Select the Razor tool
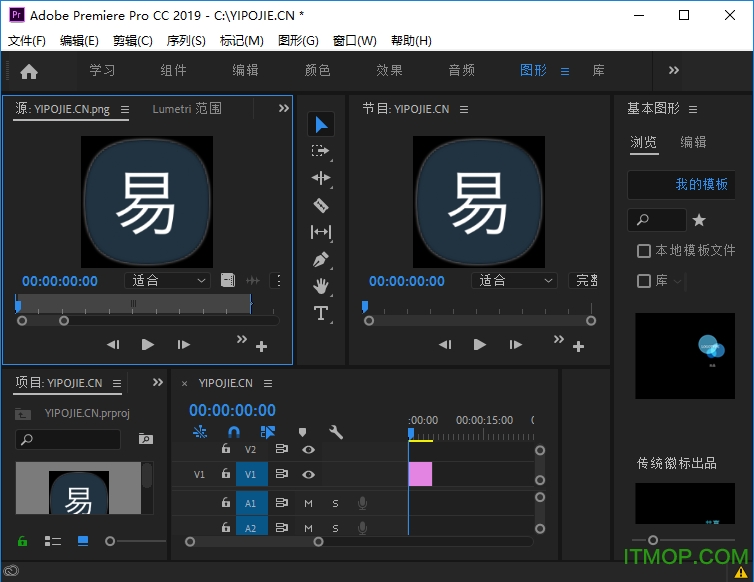754x582 pixels. point(321,205)
